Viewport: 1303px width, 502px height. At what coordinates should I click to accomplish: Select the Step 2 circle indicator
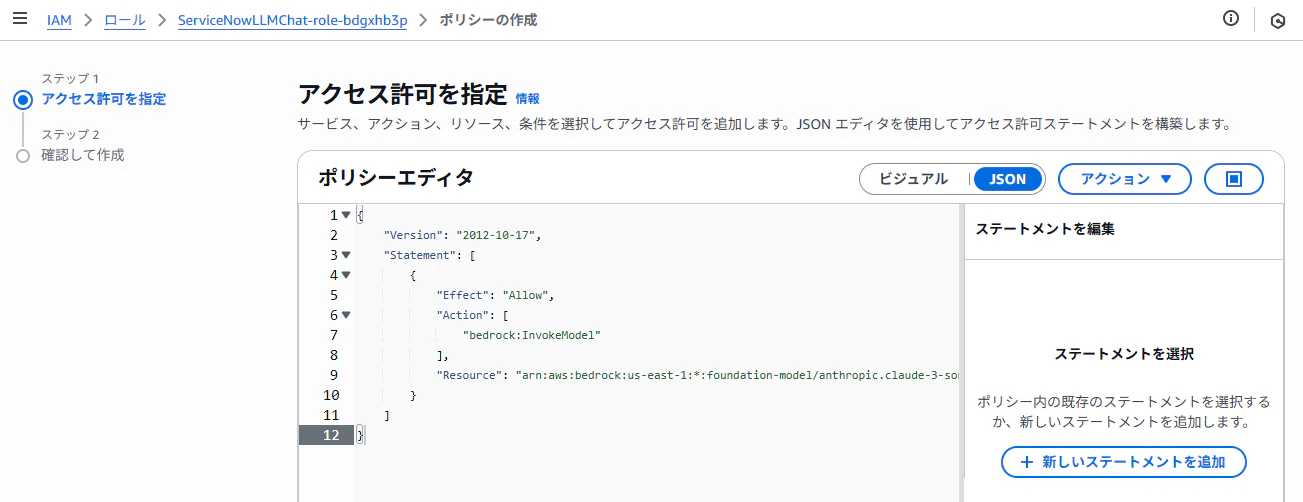(x=23, y=156)
